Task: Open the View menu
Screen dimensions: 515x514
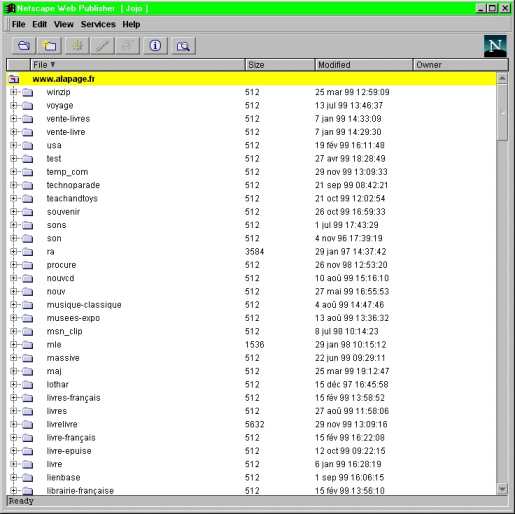Action: coord(64,24)
